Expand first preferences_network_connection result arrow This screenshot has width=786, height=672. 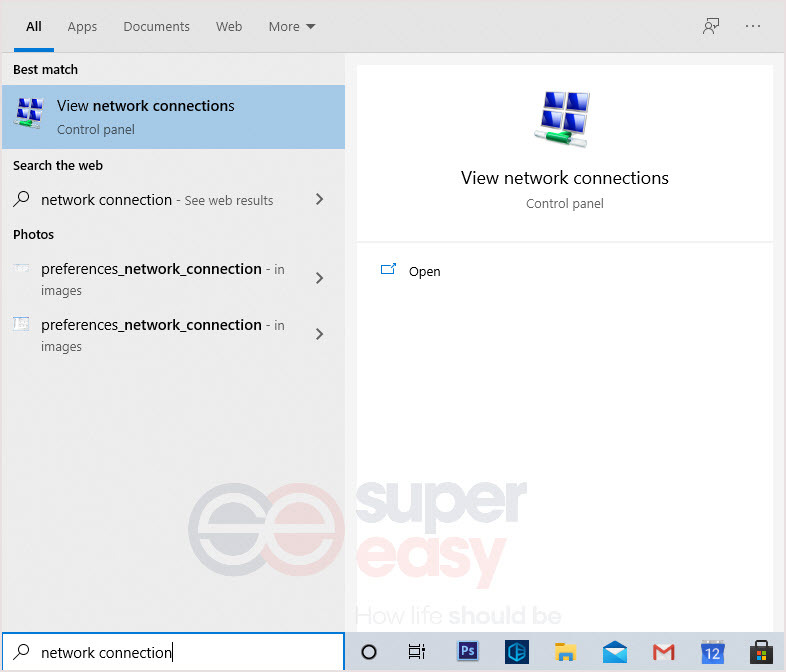(319, 278)
